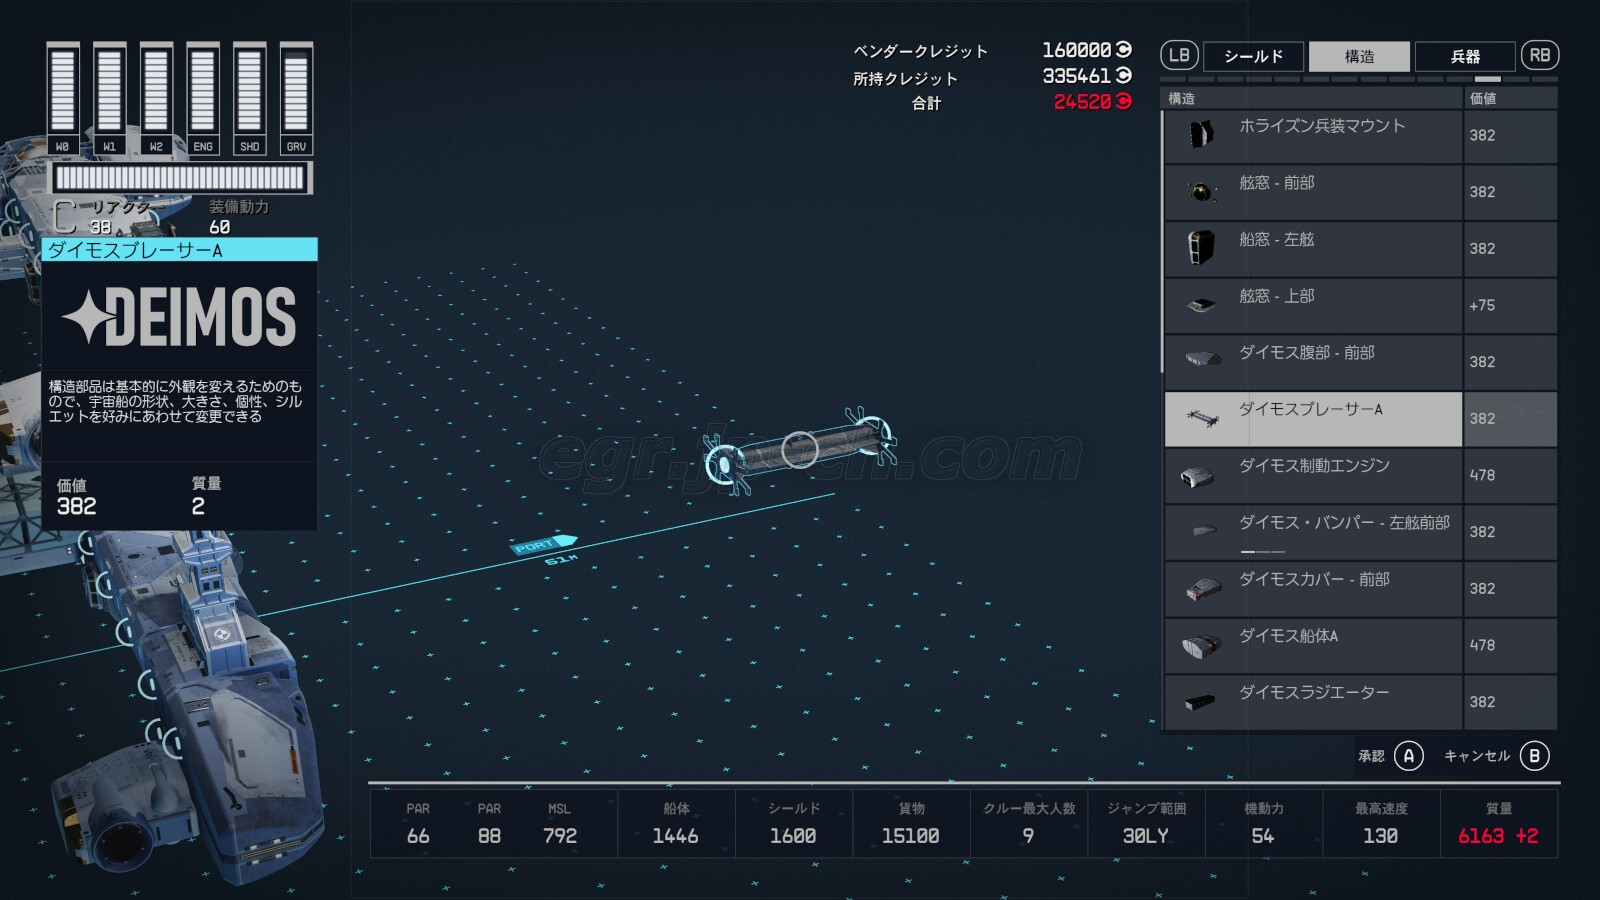
Task: Choose the 船窓 - 左舷 part icon
Action: [x=1201, y=247]
